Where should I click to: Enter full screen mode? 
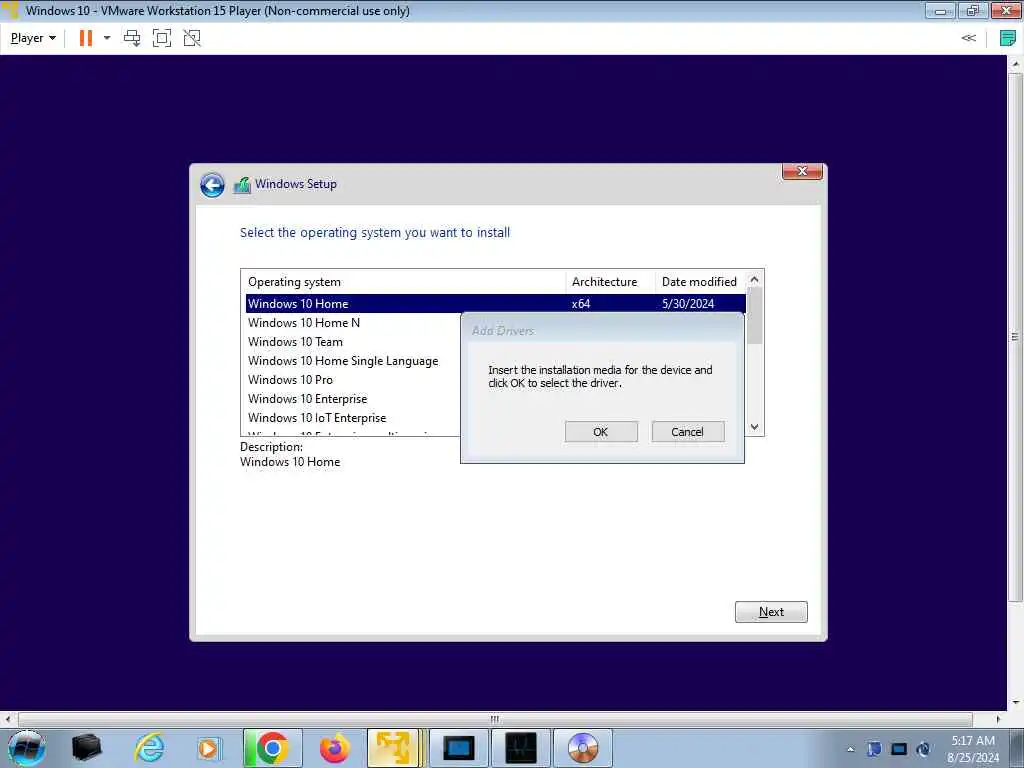pyautogui.click(x=162, y=38)
